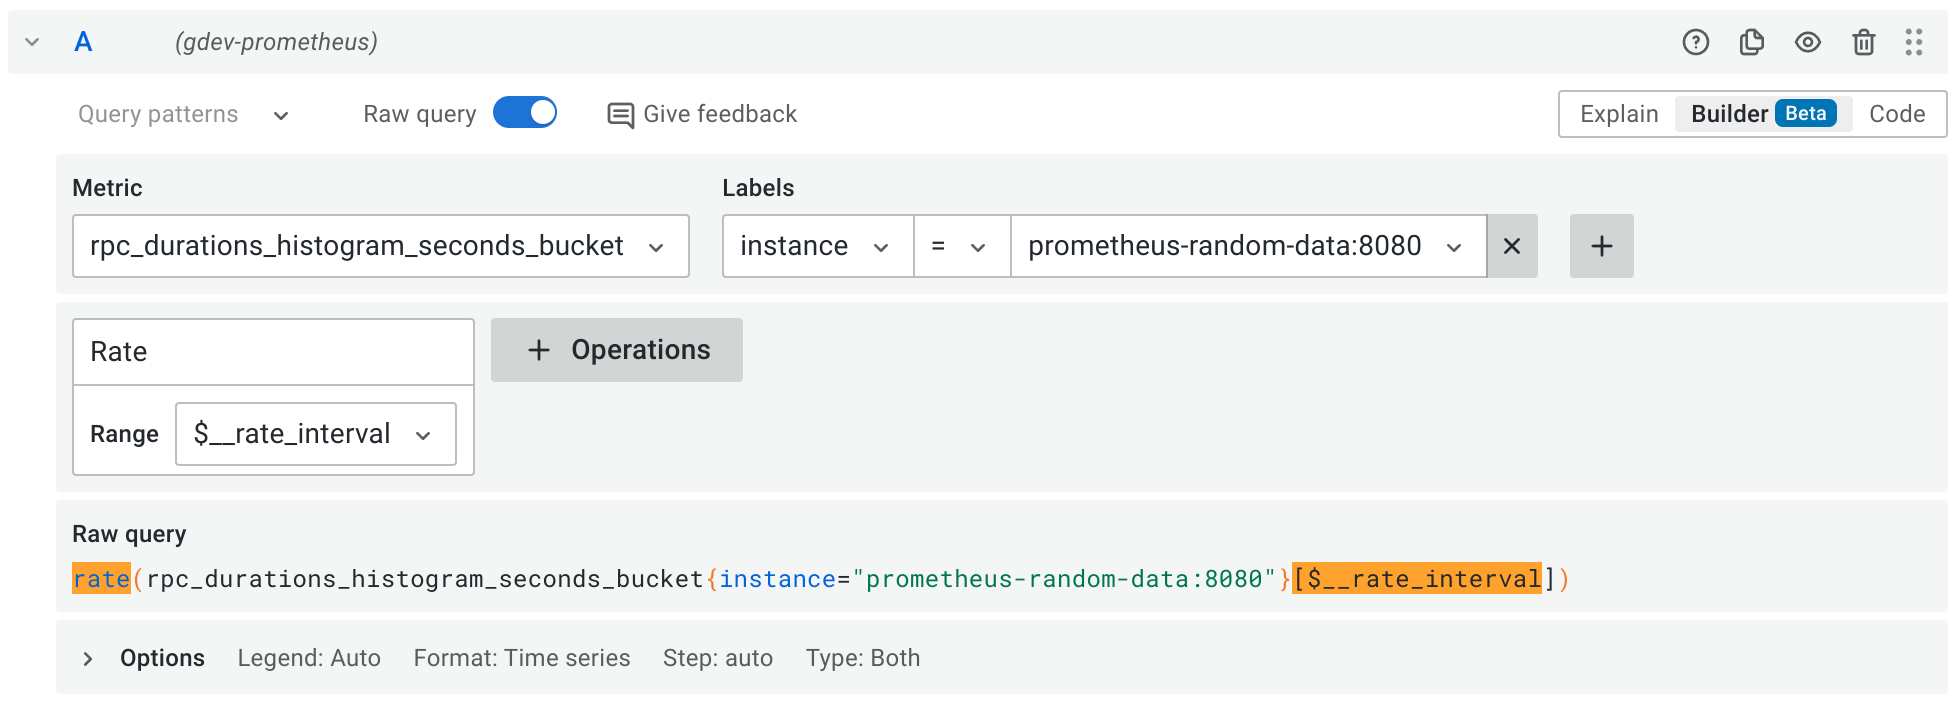Switch to Code editor mode
The width and height of the screenshot is (1958, 708).
click(x=1896, y=114)
